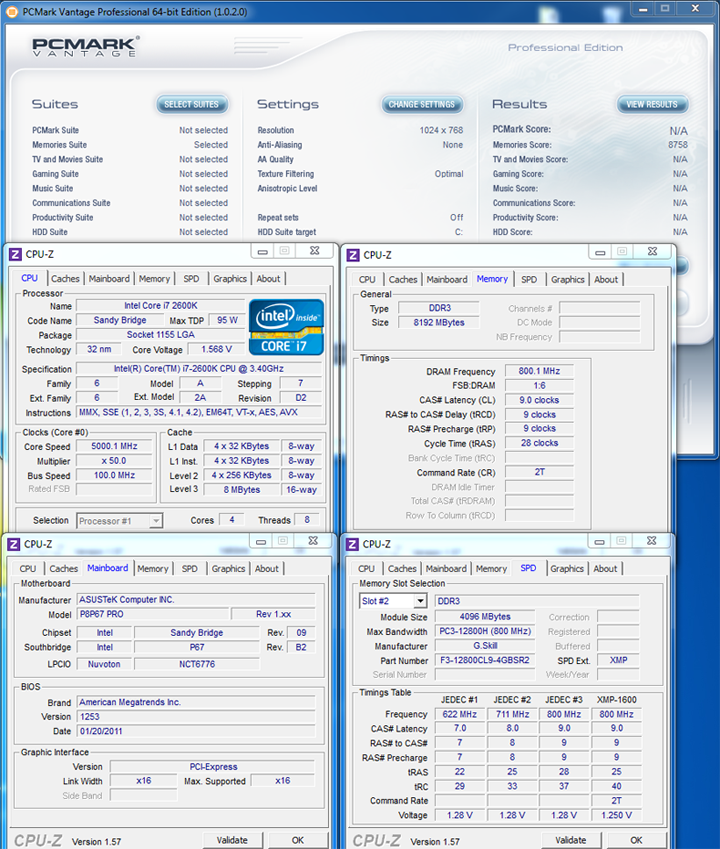Click the PCMark Vantage orange title bar icon
This screenshot has height=849, width=720.
[x=11, y=11]
